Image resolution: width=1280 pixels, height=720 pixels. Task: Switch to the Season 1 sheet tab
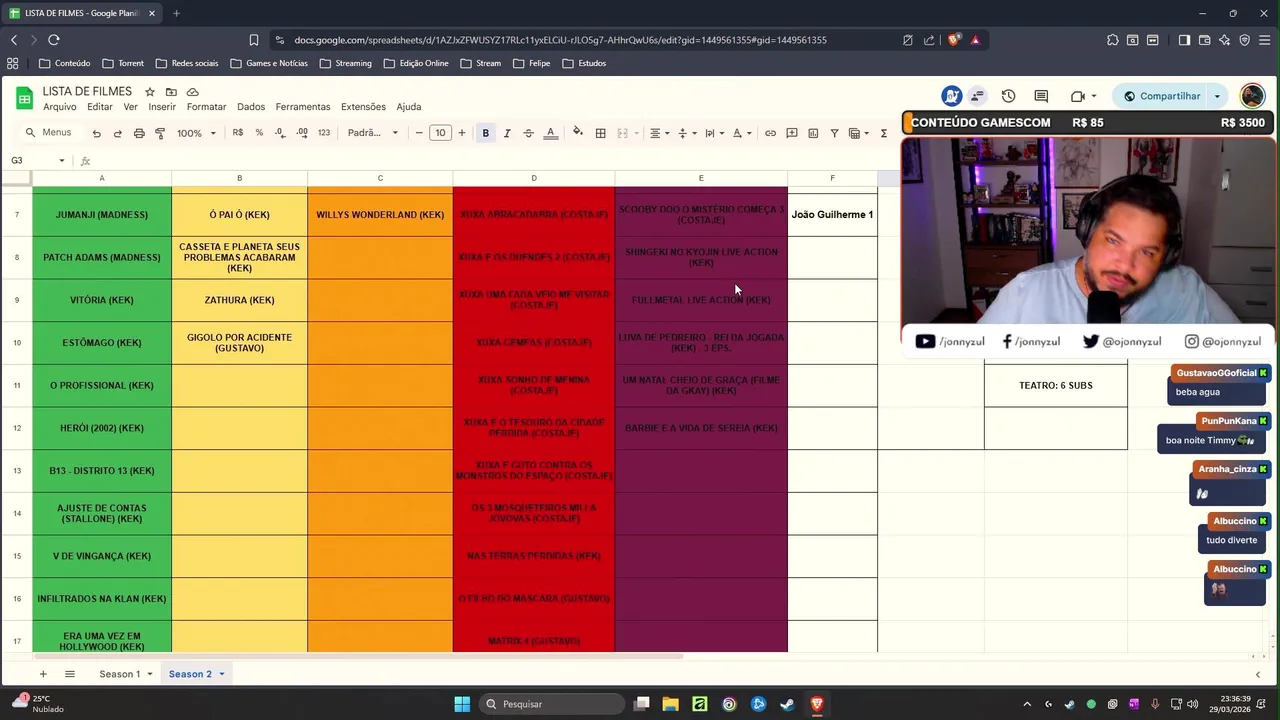(120, 674)
